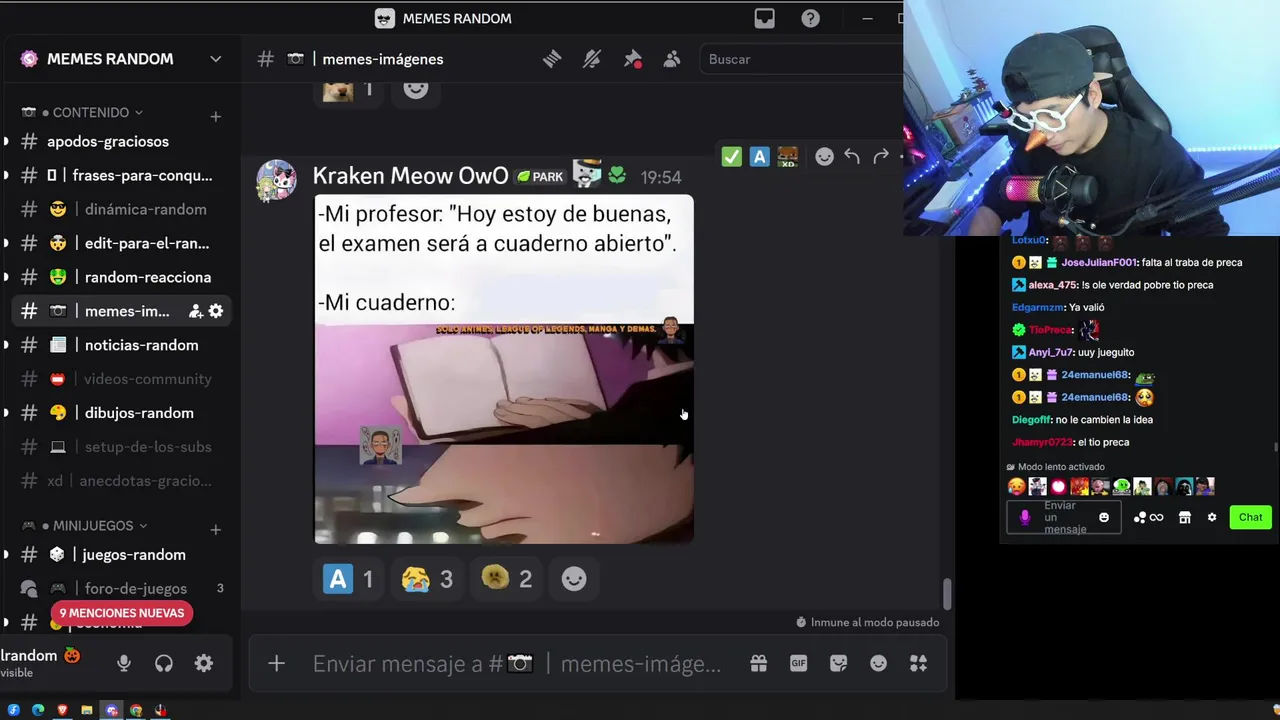The image size is (1280, 720).
Task: Click Kraken Meow OwO avatar
Action: [276, 180]
